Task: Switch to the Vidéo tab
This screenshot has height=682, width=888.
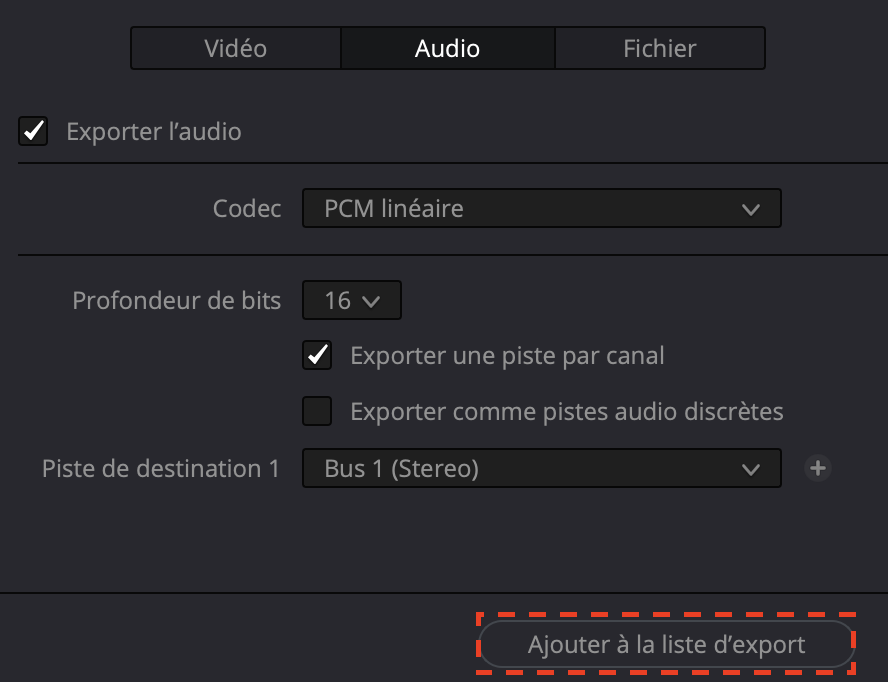Action: (x=236, y=48)
